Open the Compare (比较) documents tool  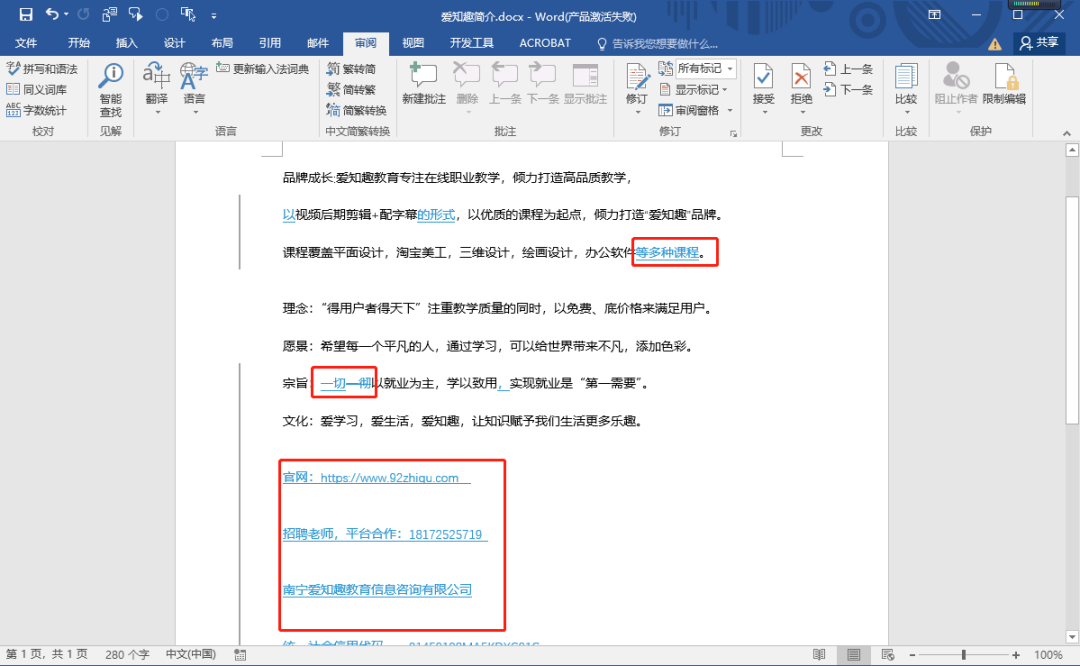(906, 88)
